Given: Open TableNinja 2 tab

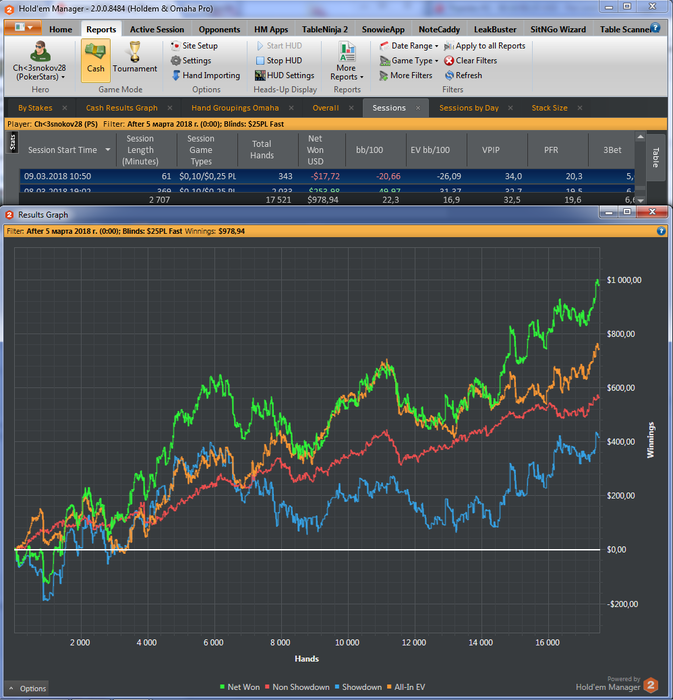Looking at the screenshot, I should pyautogui.click(x=324, y=29).
